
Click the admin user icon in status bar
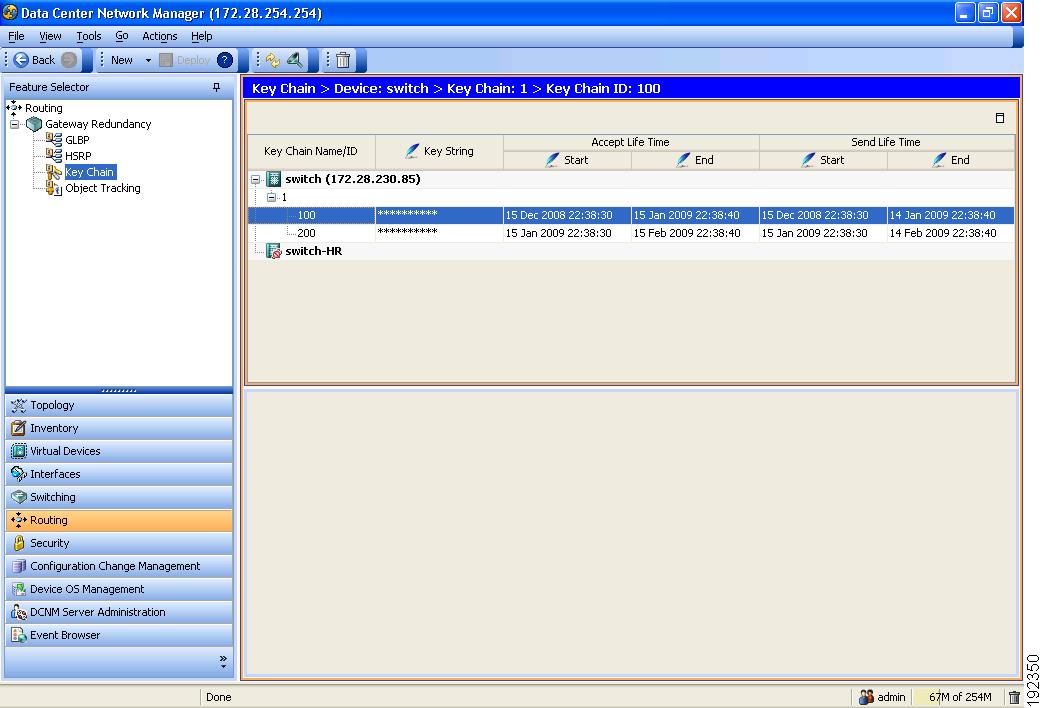[x=864, y=697]
